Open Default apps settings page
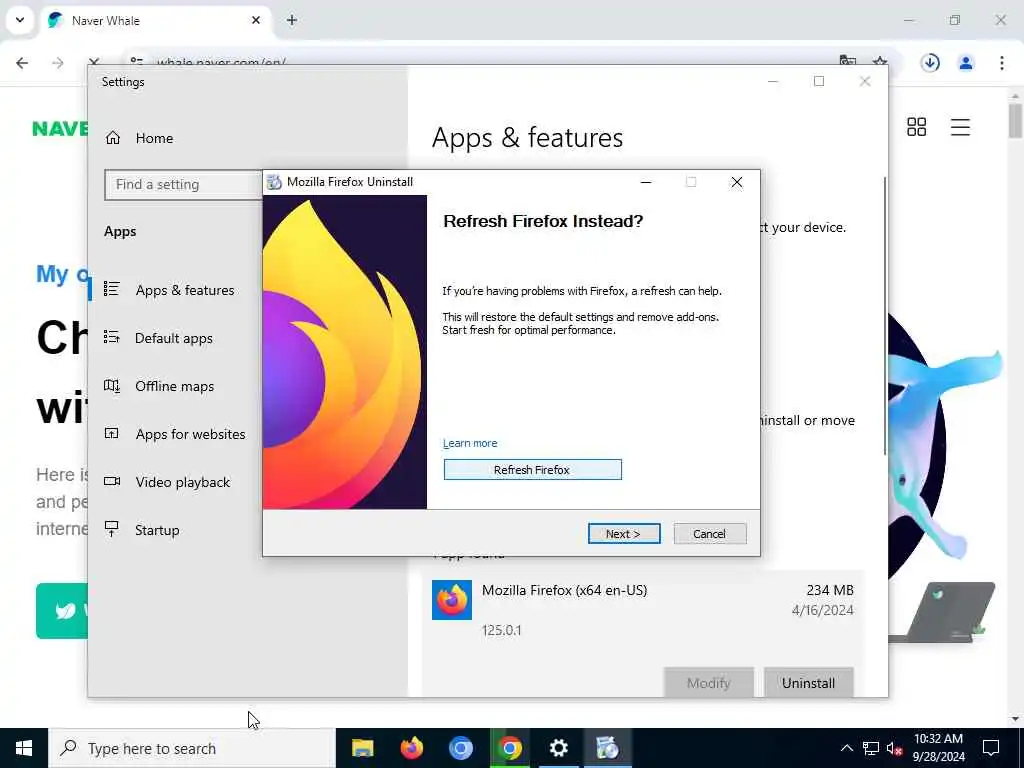This screenshot has width=1024, height=768. pyautogui.click(x=174, y=338)
